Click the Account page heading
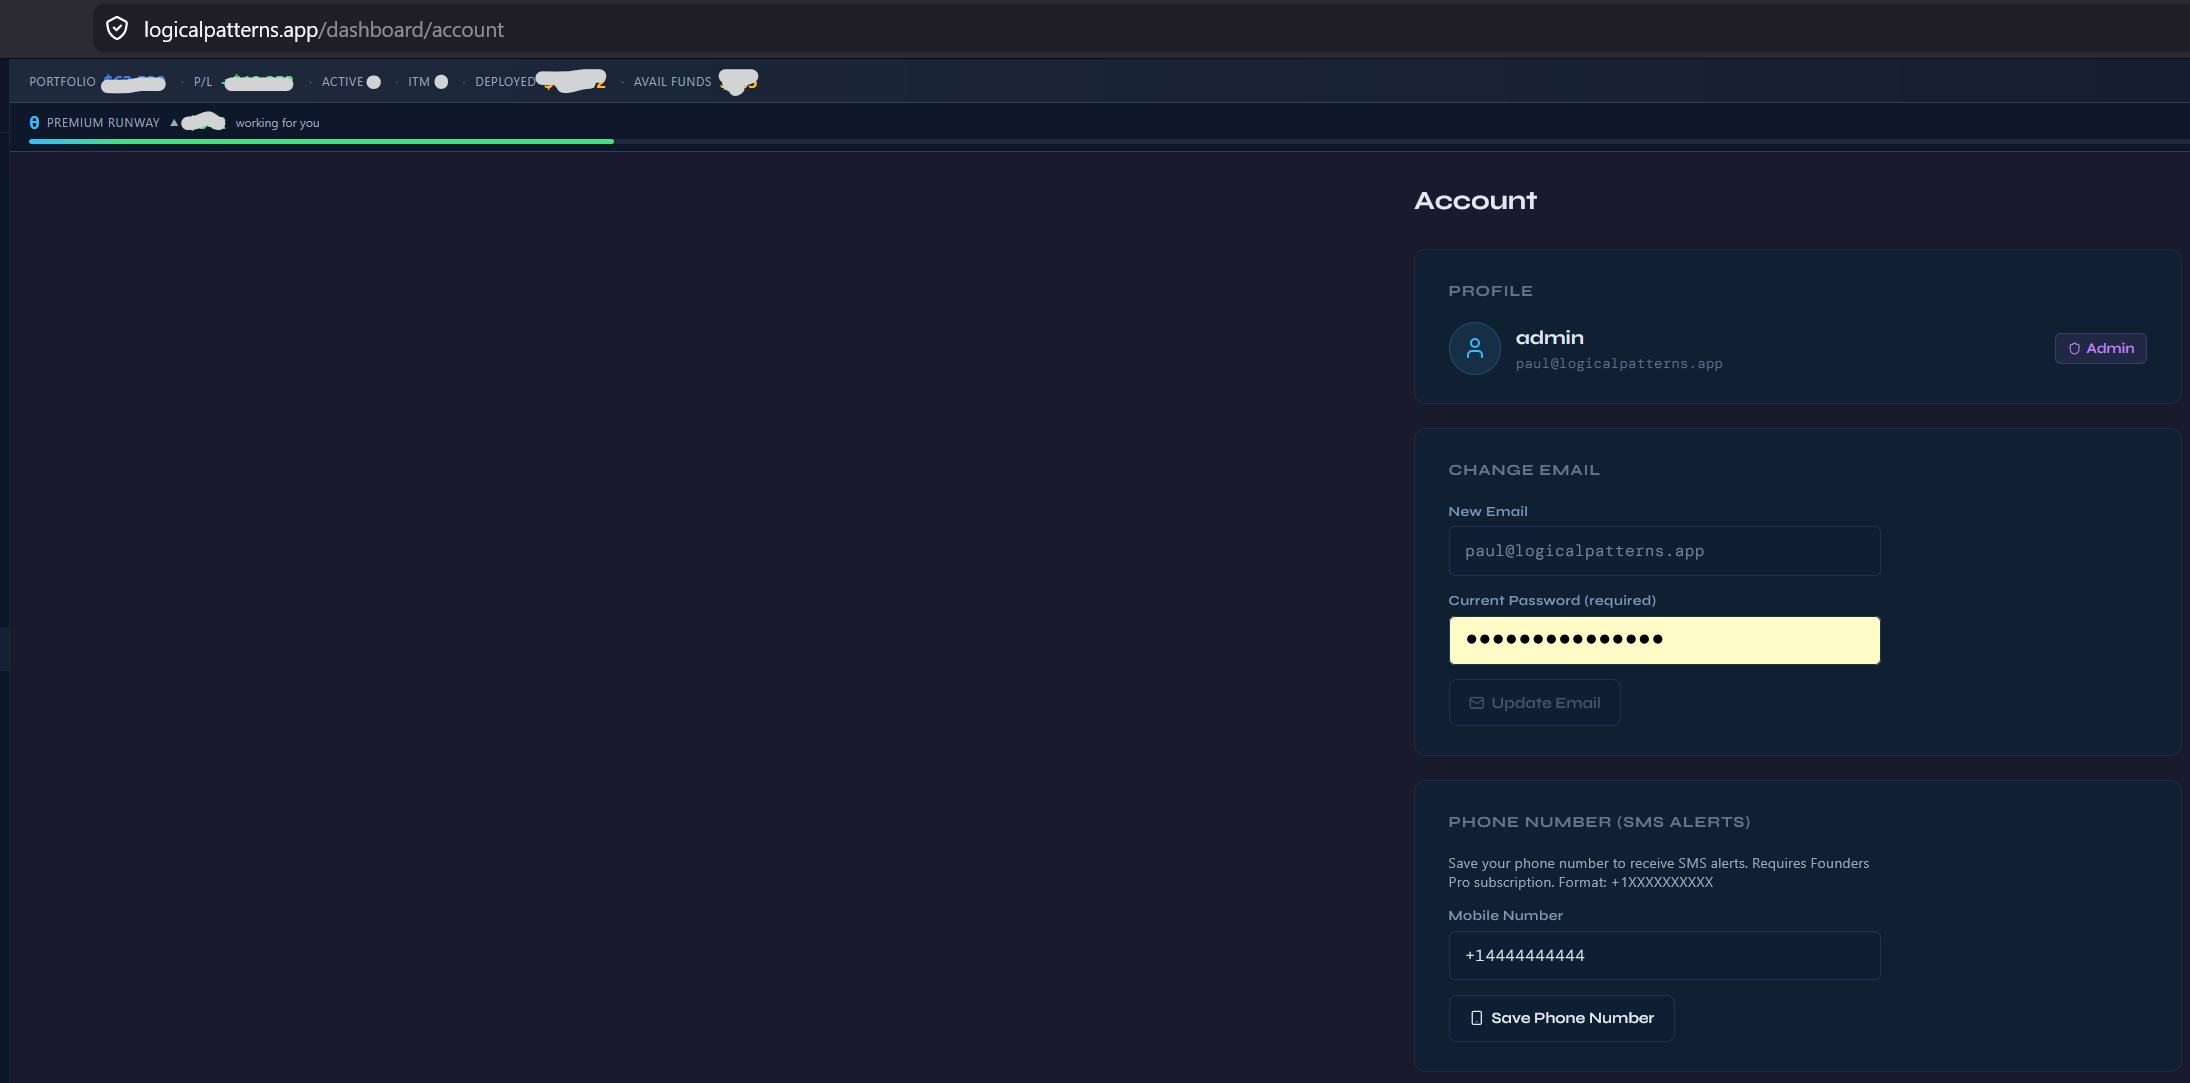The width and height of the screenshot is (2190, 1083). 1475,201
